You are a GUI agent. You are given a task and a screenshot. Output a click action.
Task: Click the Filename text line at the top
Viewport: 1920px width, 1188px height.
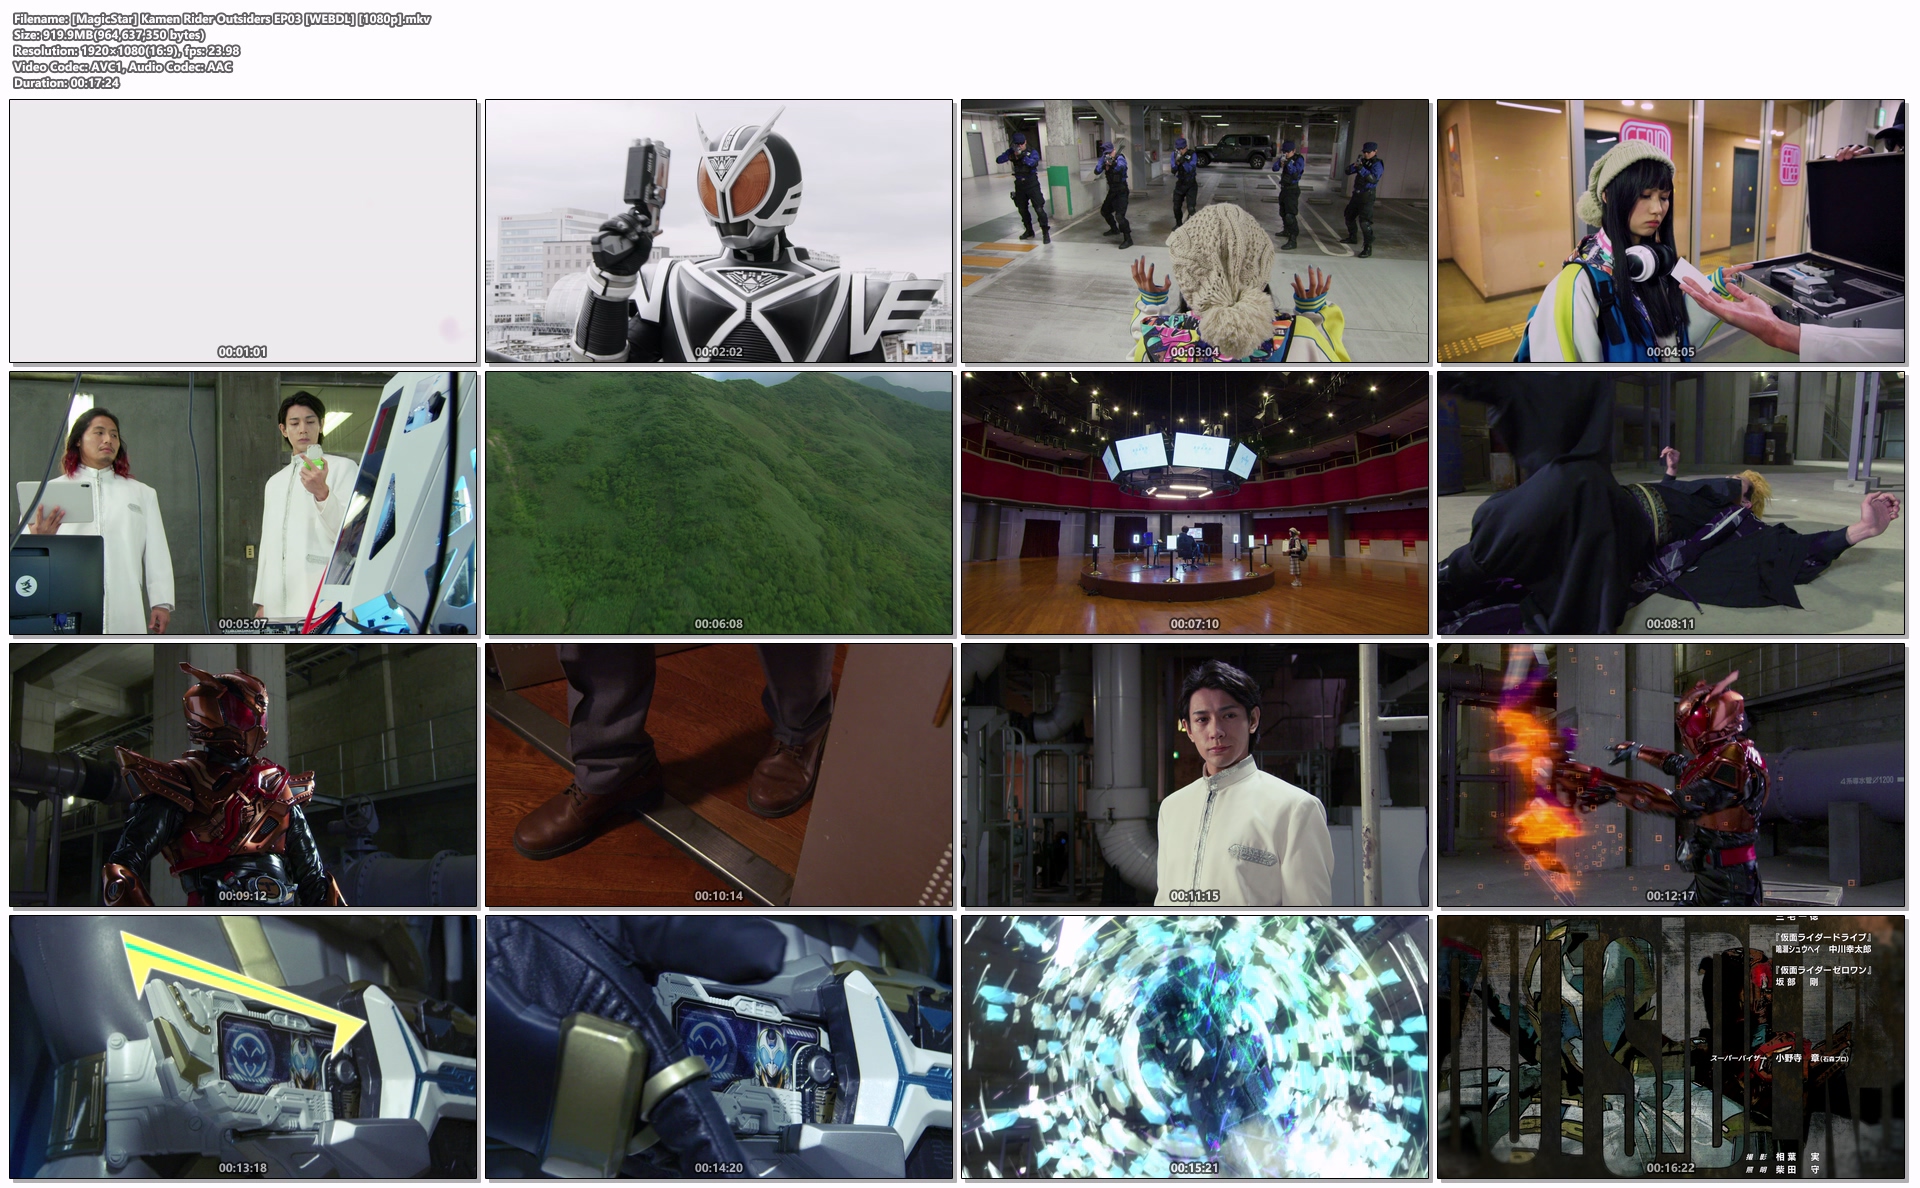click(x=222, y=19)
